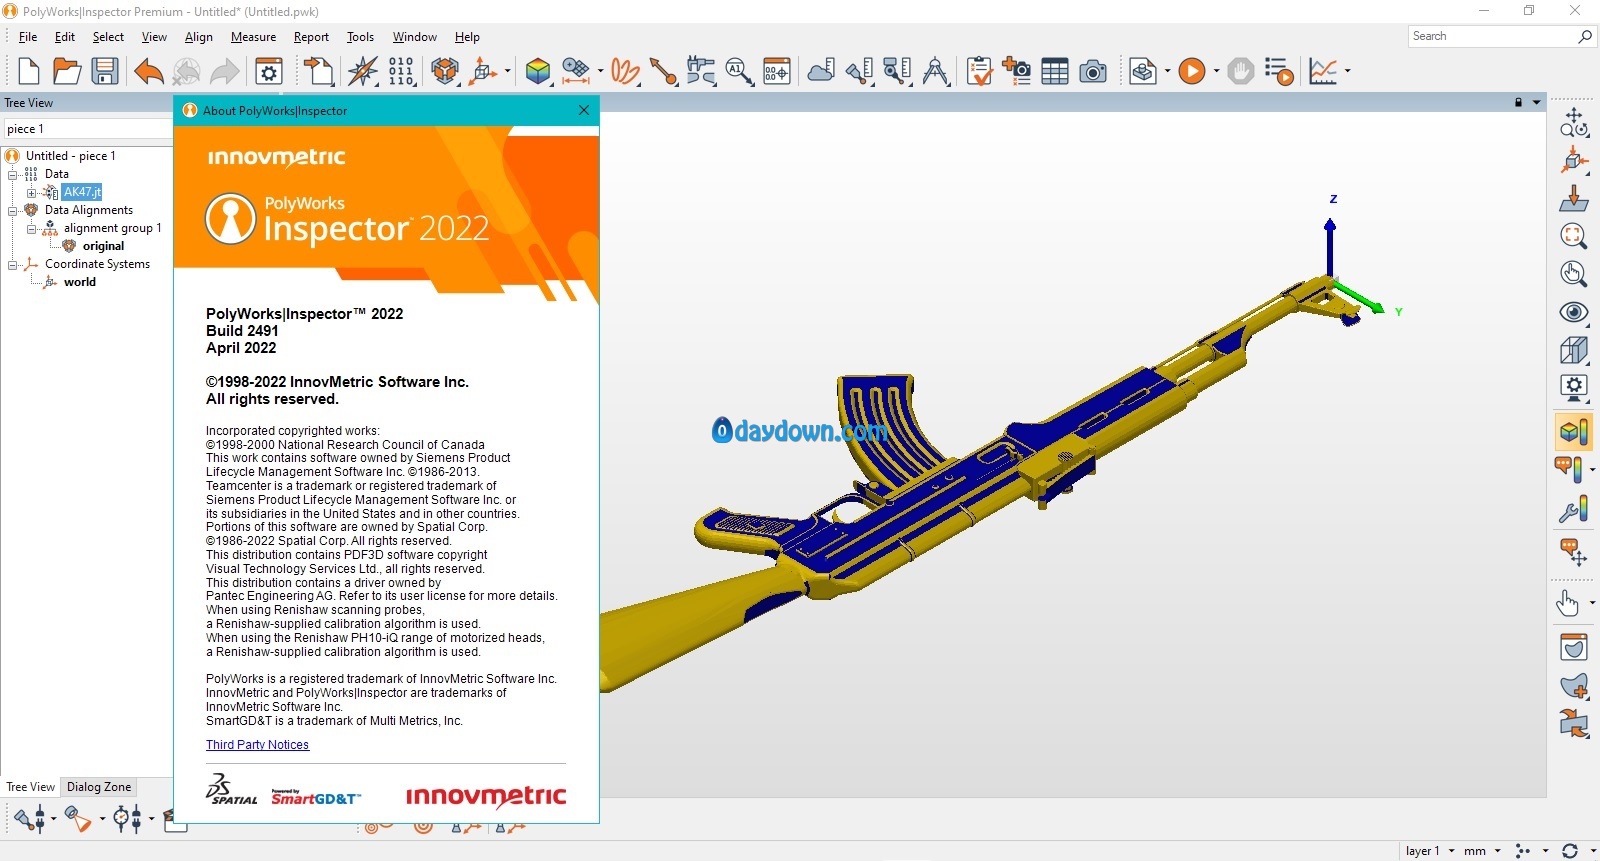Click the clipboard checkmark icon in toolbar
Screen dimensions: 1600x861
tap(979, 71)
